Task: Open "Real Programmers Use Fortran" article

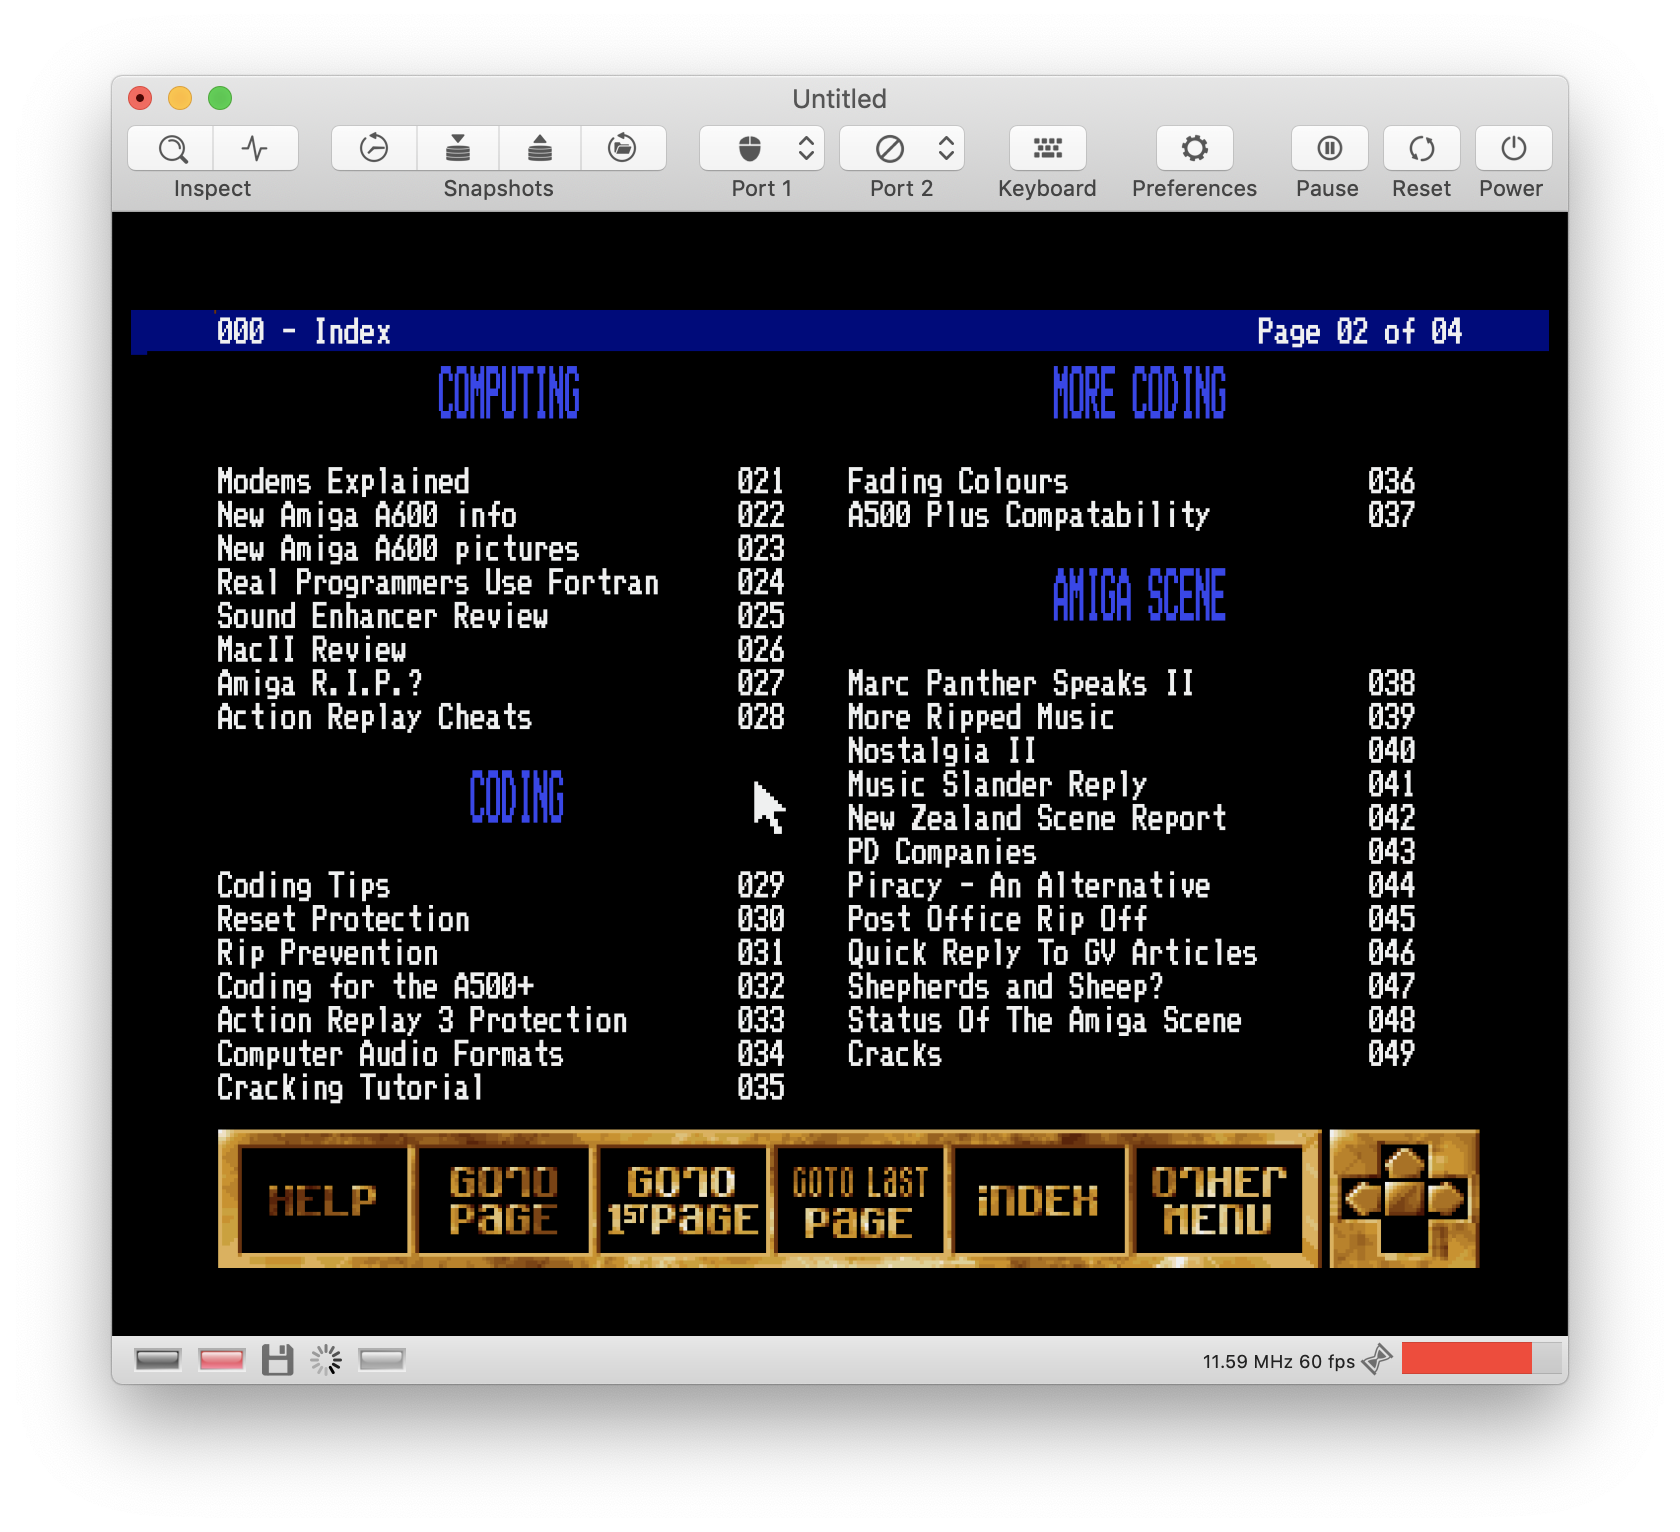Action: pyautogui.click(x=438, y=583)
